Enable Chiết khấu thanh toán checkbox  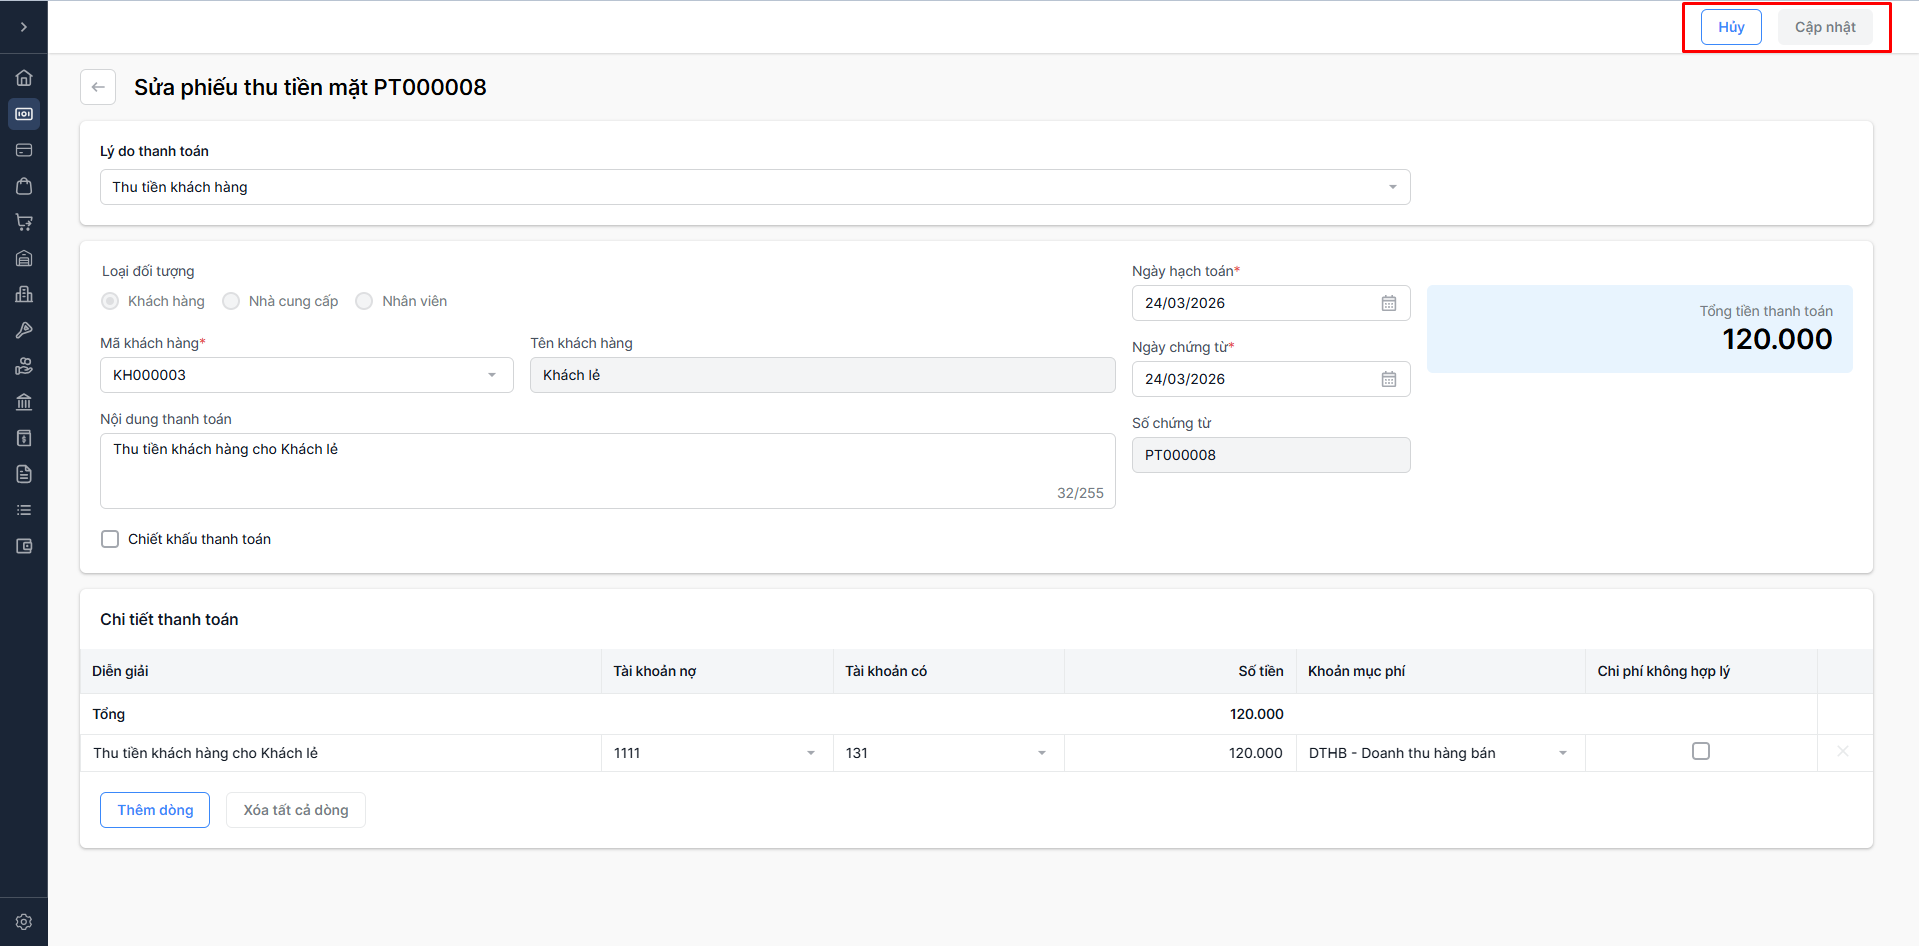[x=110, y=539]
